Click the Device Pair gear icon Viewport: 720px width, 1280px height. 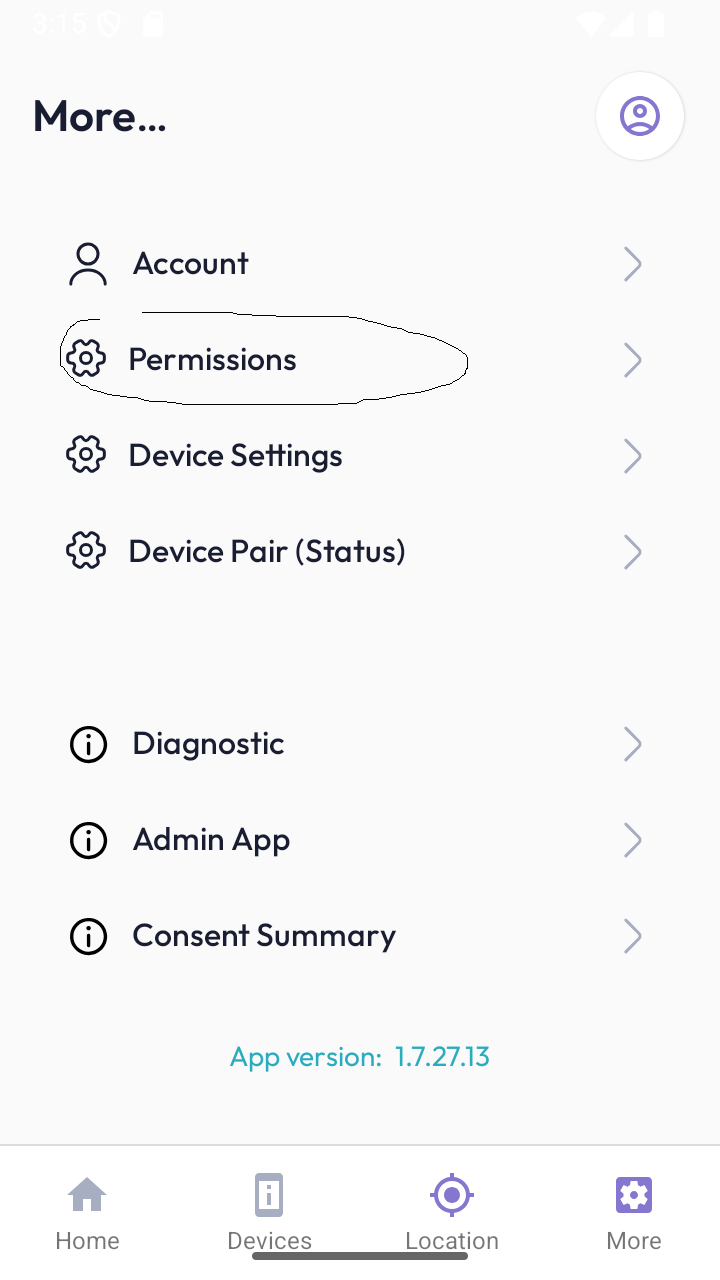(86, 551)
